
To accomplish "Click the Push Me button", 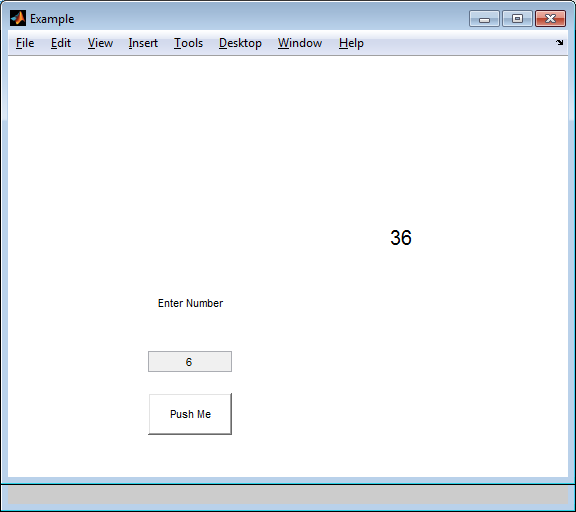I will (x=190, y=414).
